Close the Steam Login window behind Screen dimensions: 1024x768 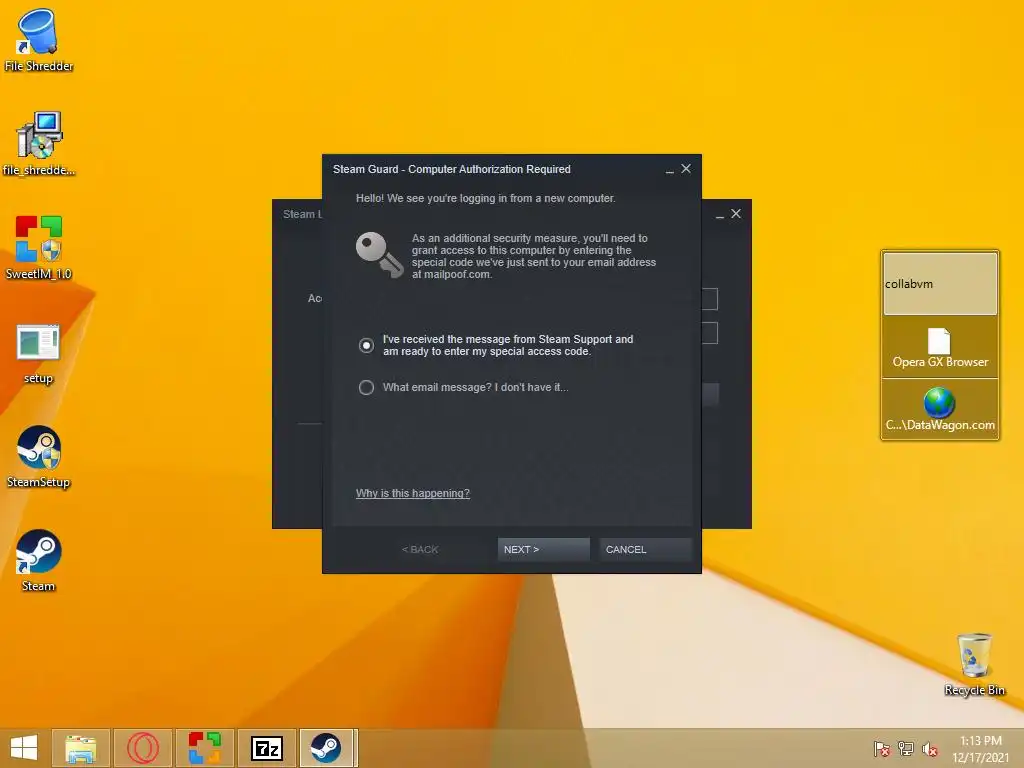coord(736,214)
